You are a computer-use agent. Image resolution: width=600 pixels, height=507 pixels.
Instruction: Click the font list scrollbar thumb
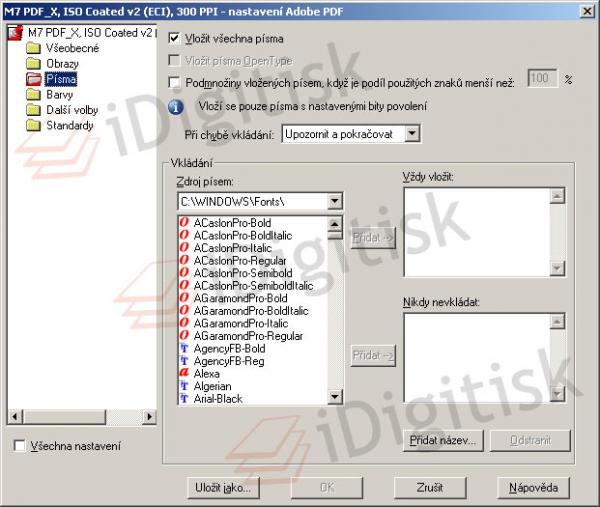[335, 235]
